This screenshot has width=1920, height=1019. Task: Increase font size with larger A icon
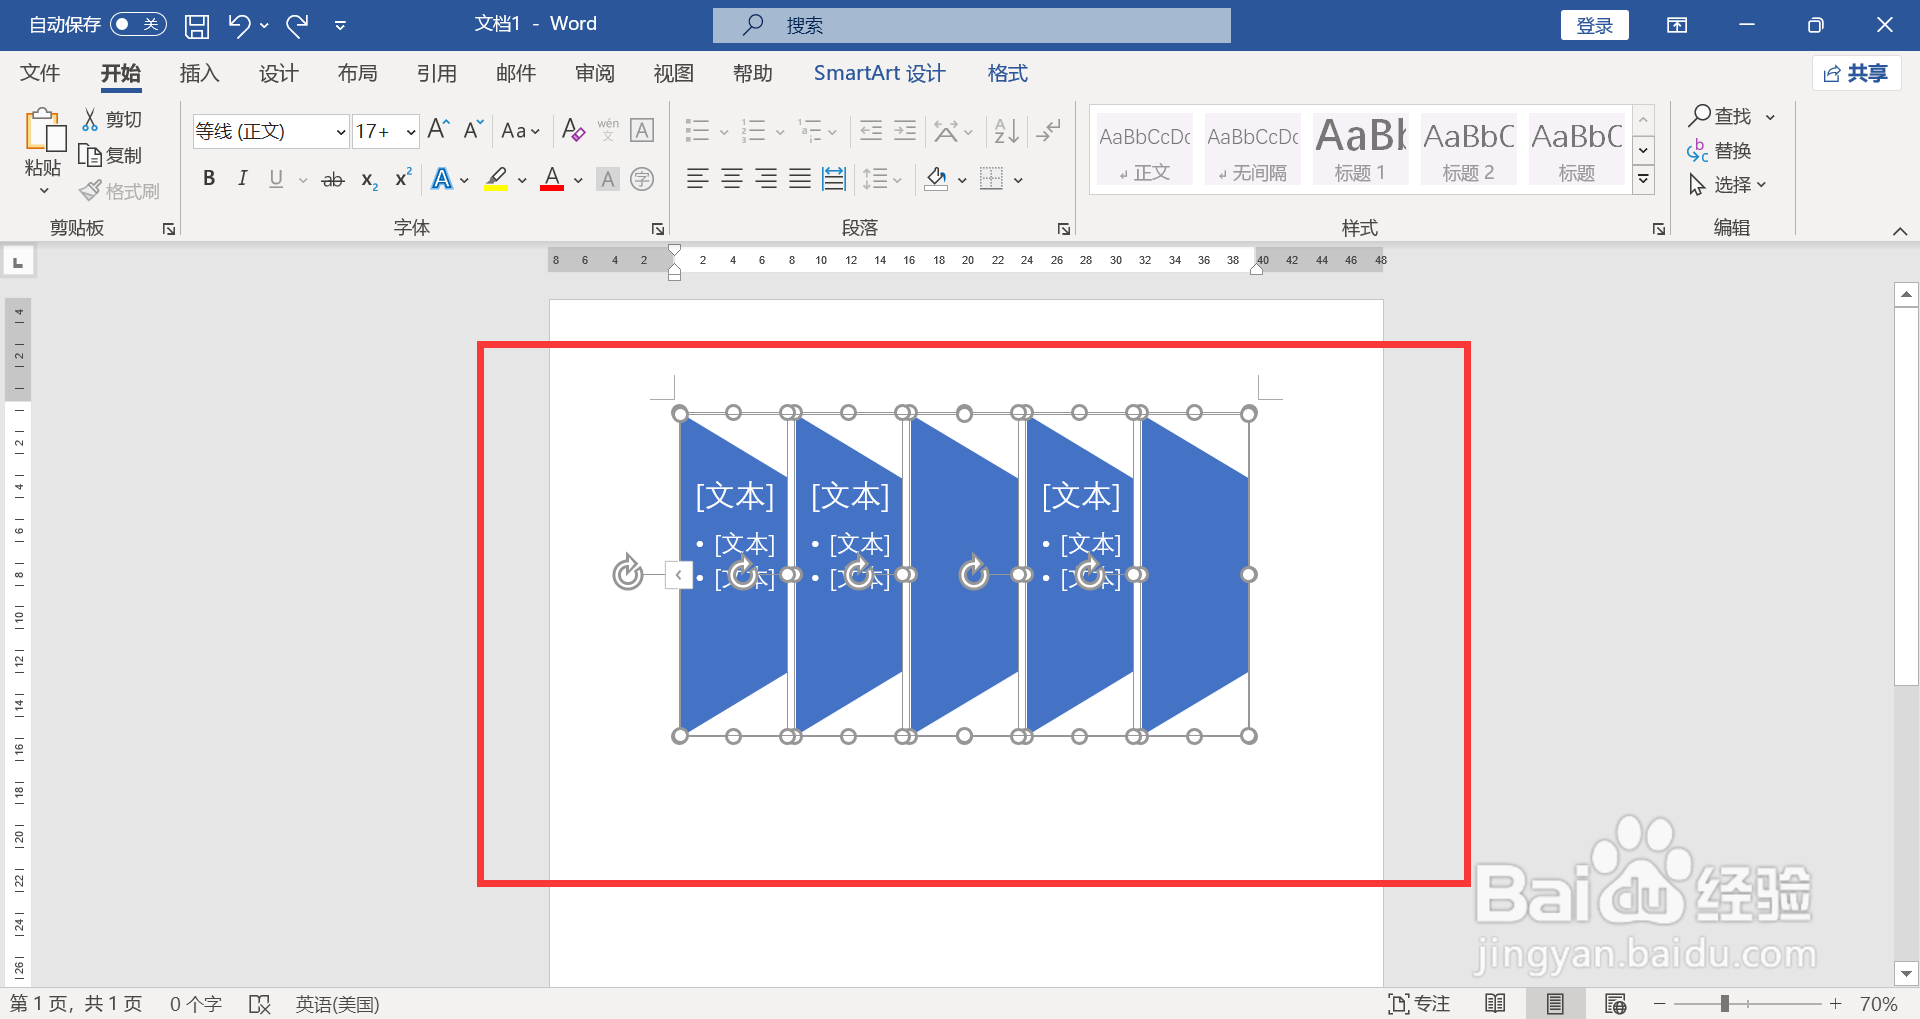click(438, 130)
